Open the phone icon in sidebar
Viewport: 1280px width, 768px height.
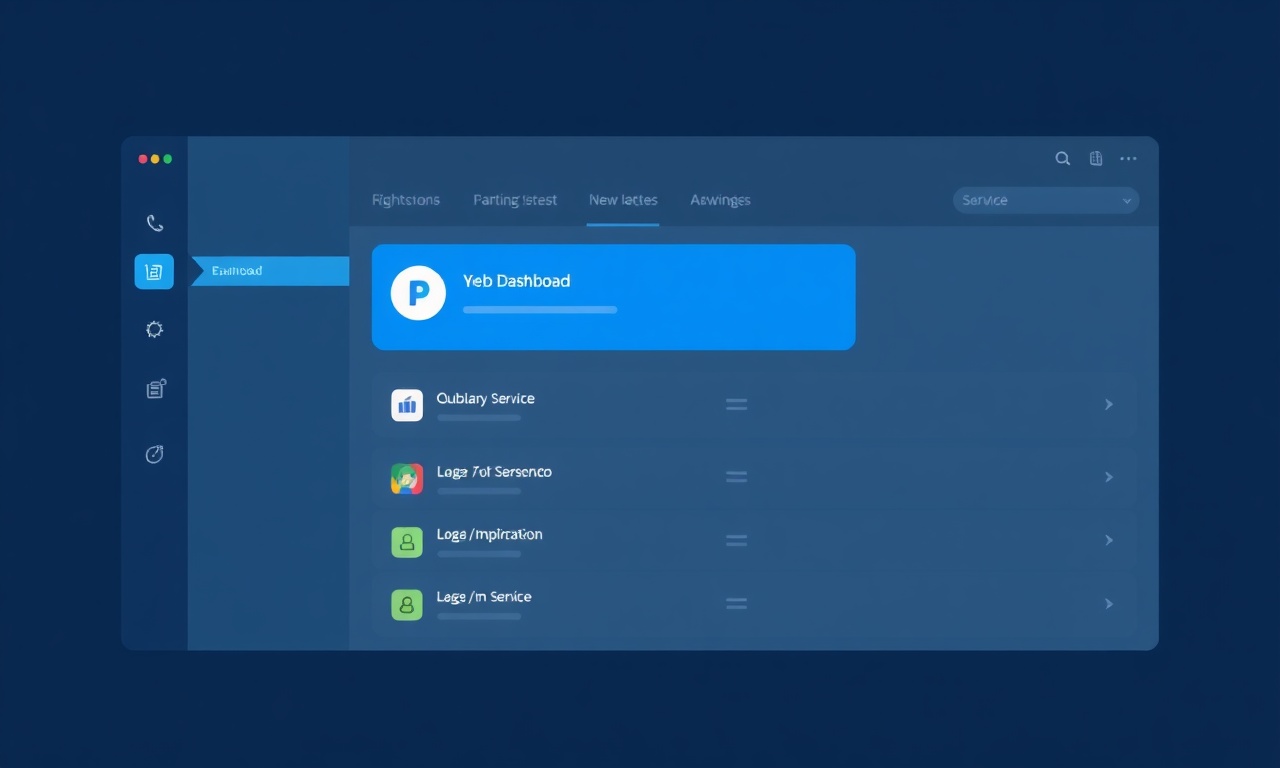(x=154, y=223)
